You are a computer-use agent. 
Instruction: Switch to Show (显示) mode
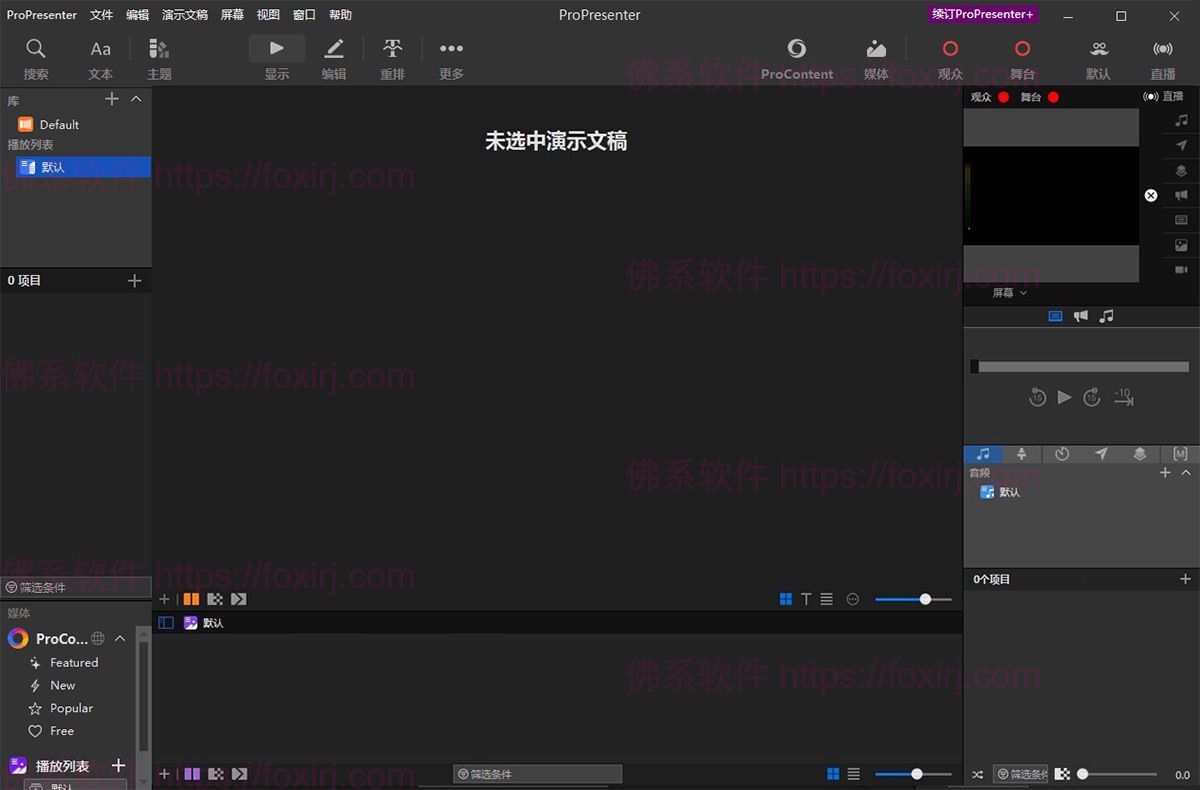coord(277,58)
